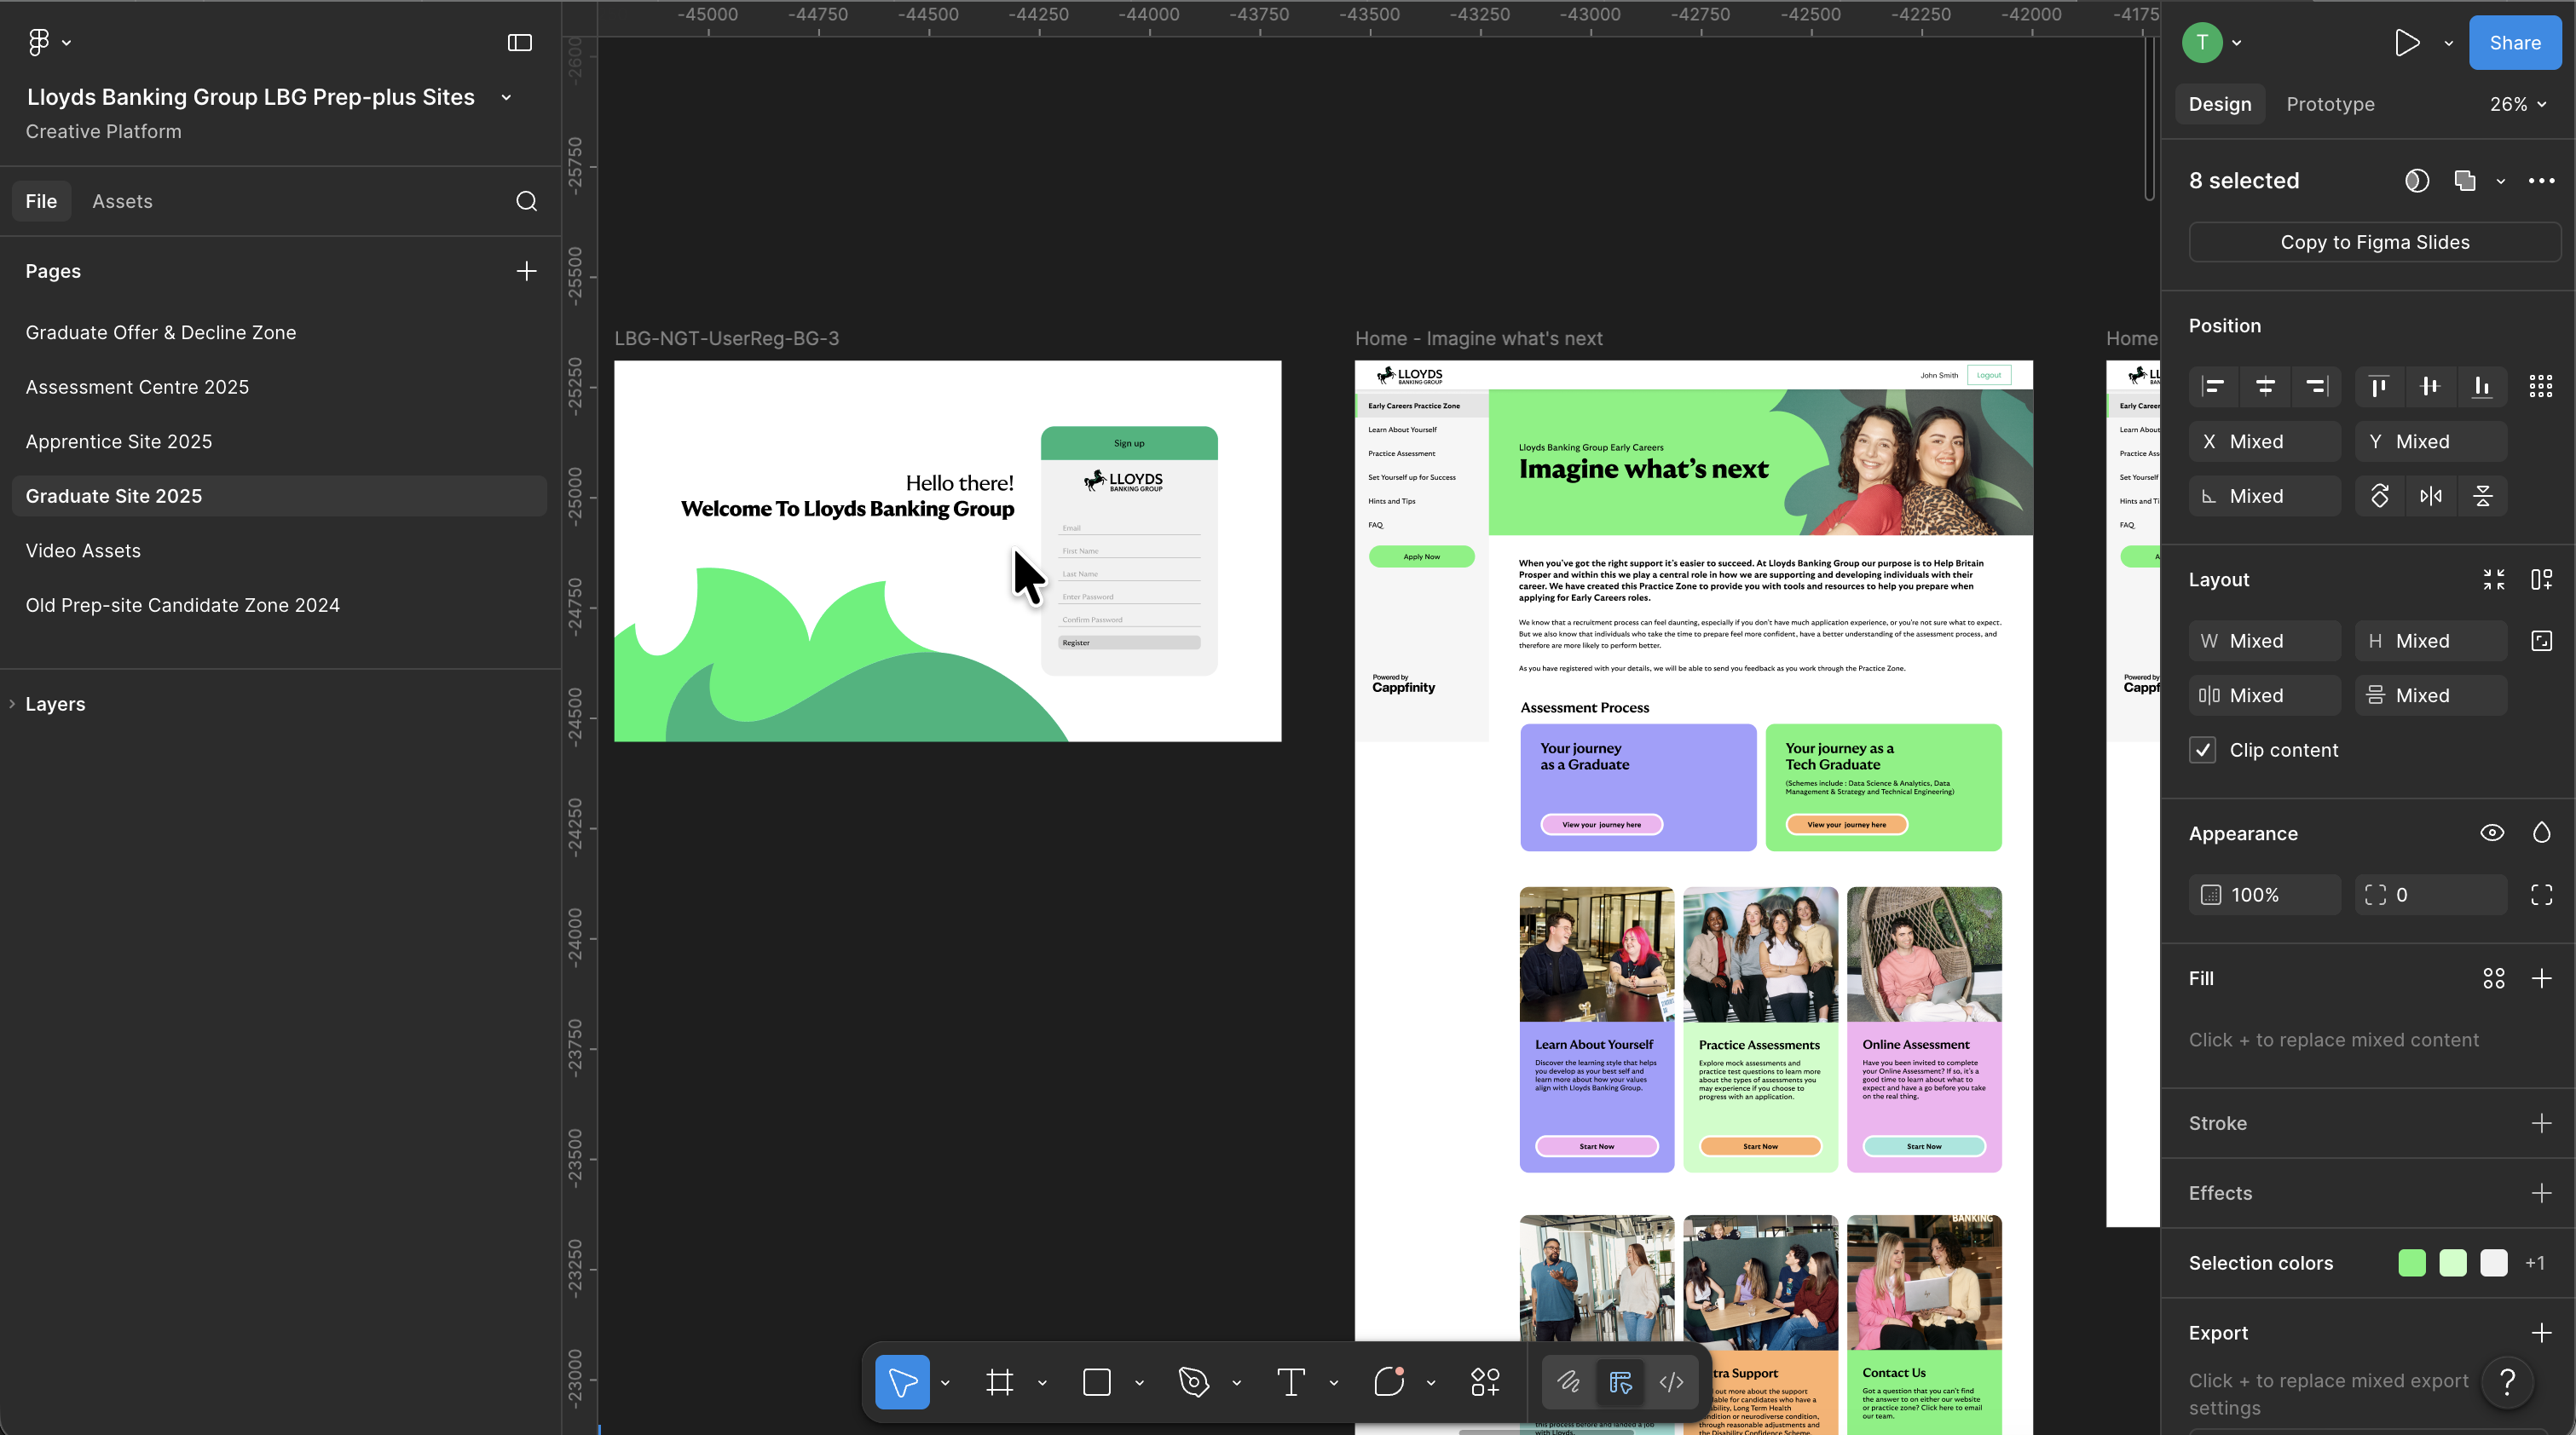Click the Present play icon
The height and width of the screenshot is (1435, 2576).
2407,43
